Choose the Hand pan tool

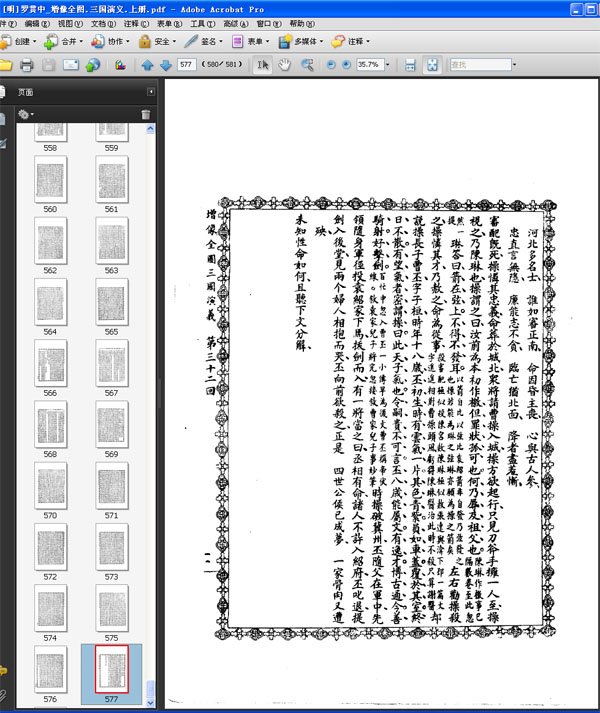[285, 65]
